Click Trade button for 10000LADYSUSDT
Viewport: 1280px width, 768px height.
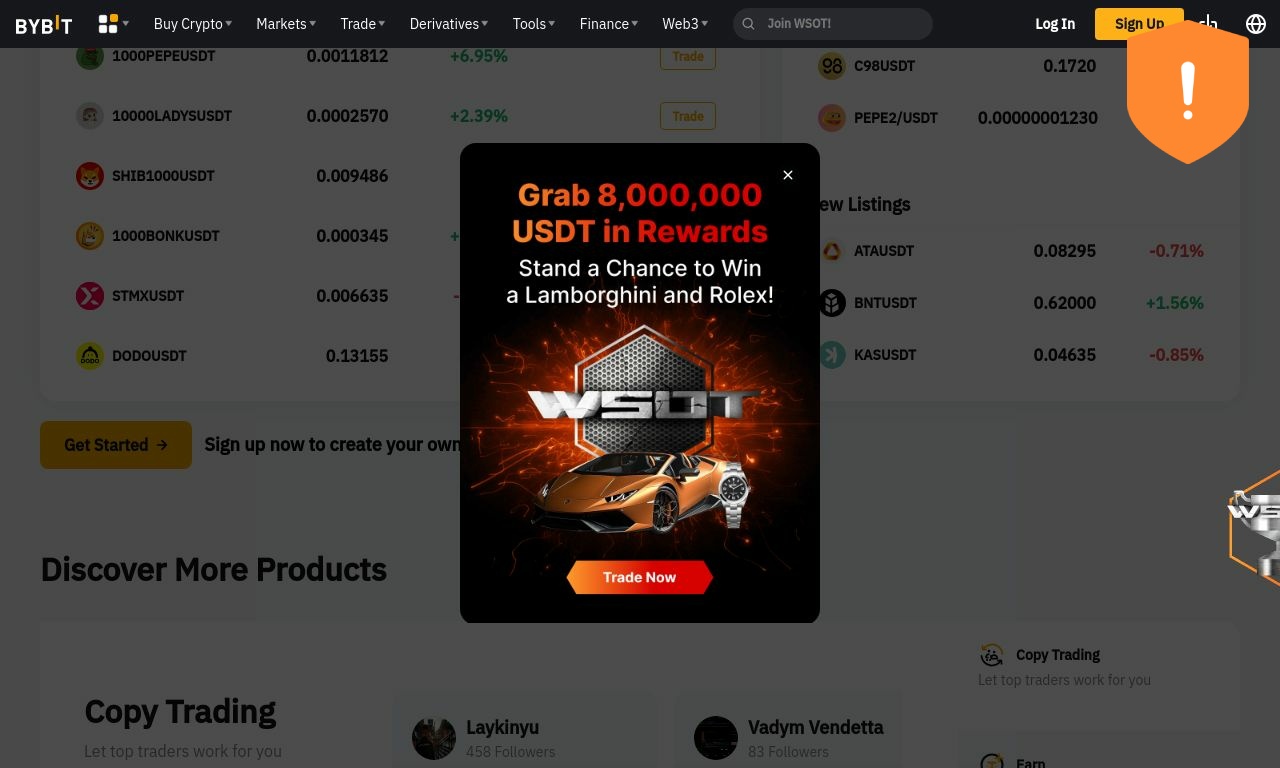click(x=688, y=116)
